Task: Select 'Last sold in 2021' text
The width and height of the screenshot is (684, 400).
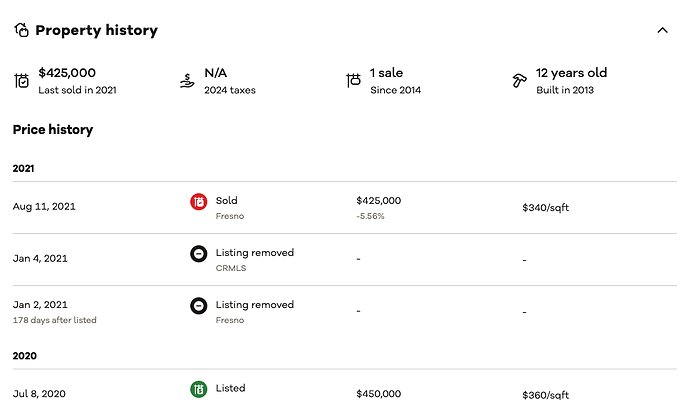Action: coord(77,90)
